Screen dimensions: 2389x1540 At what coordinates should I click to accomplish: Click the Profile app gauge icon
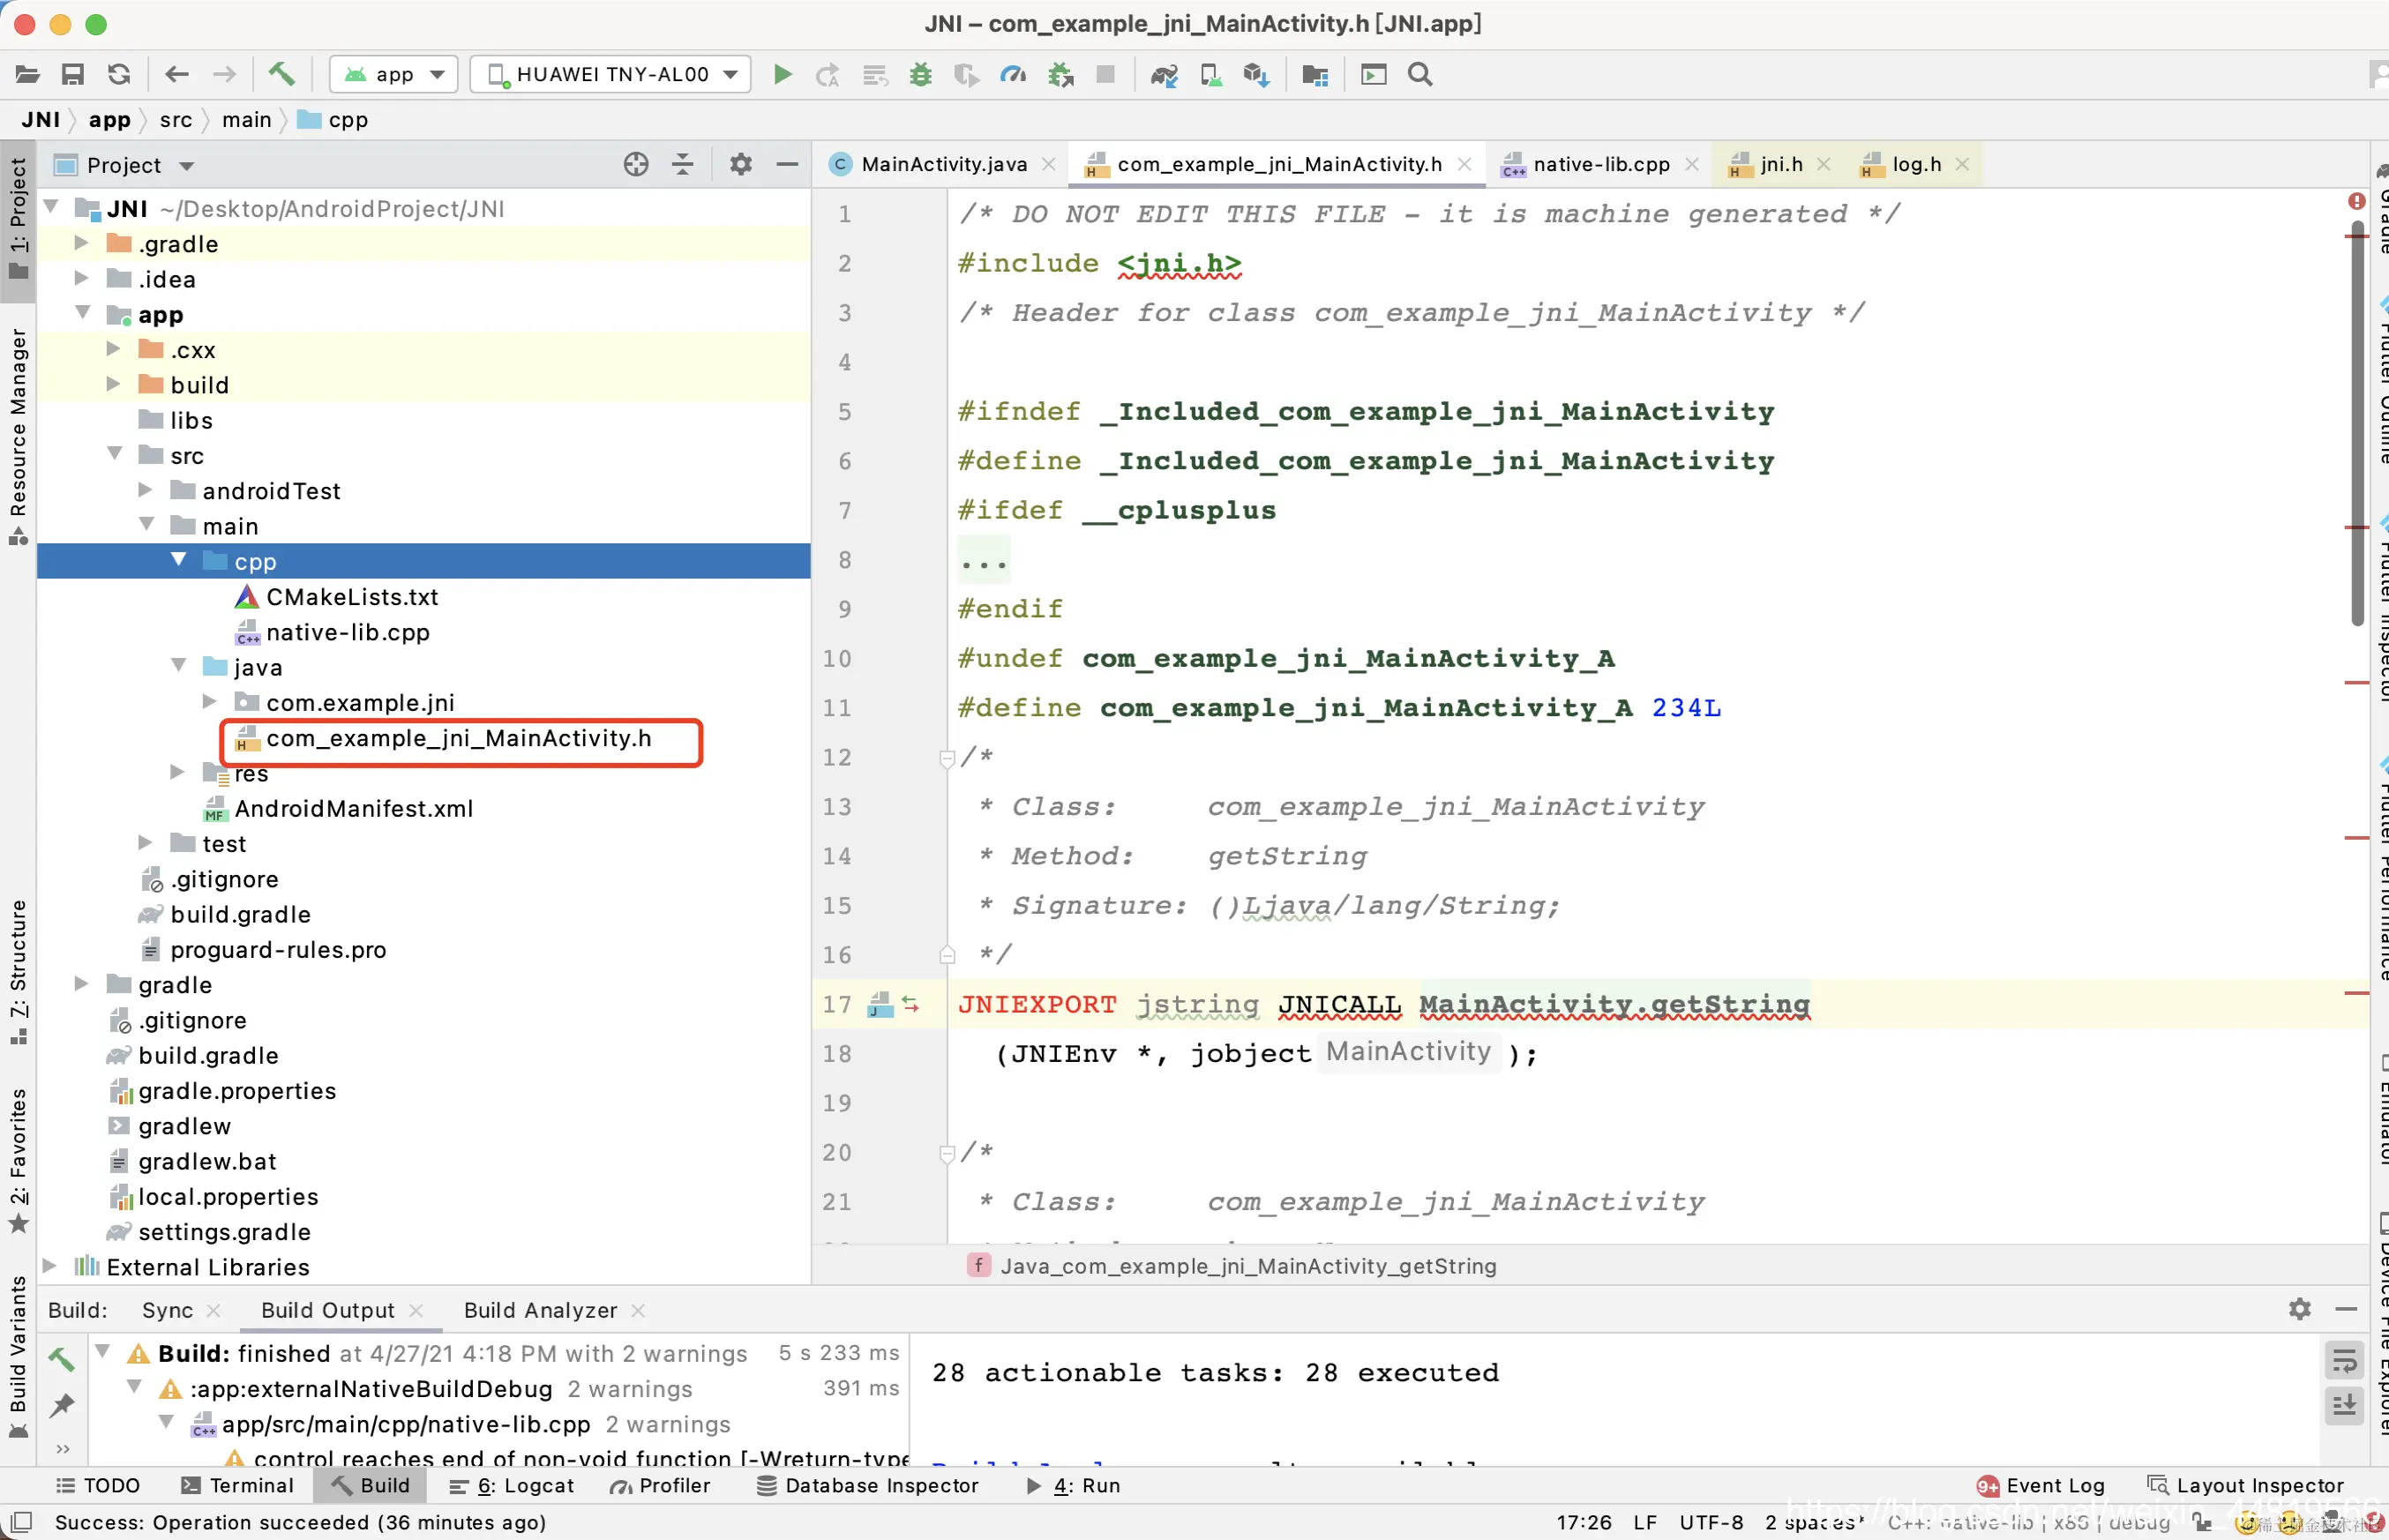click(x=1012, y=74)
